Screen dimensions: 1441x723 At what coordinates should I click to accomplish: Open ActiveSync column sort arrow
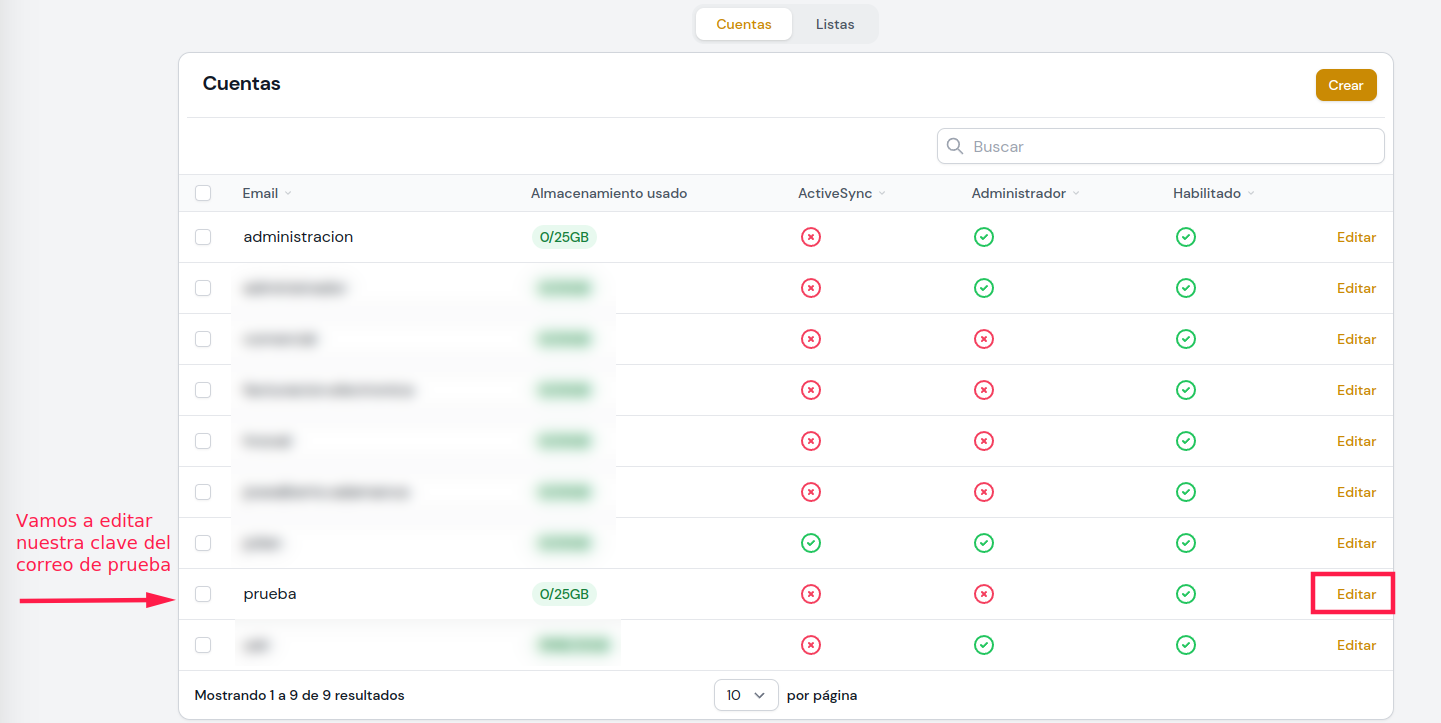(883, 194)
